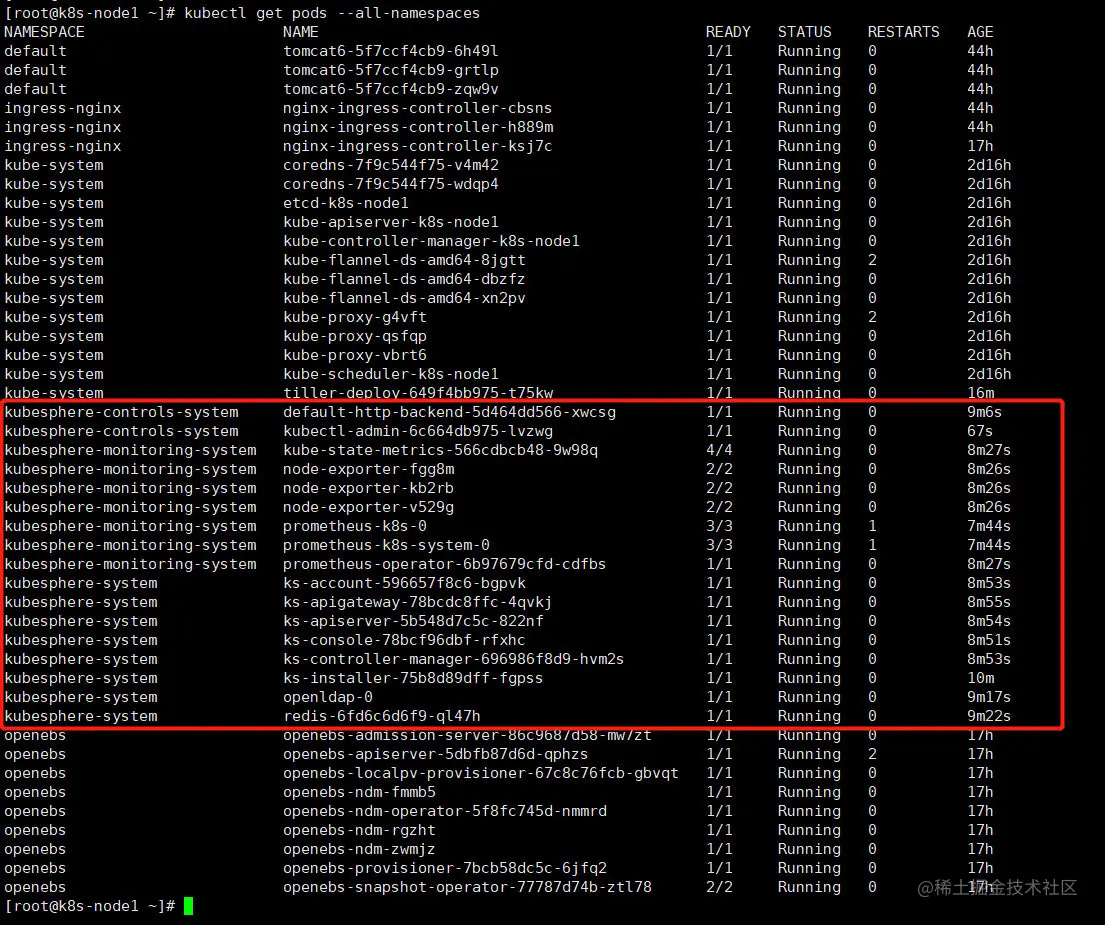Click kube-proxy-vbrt6 pod name
This screenshot has width=1105, height=925.
pos(354,356)
